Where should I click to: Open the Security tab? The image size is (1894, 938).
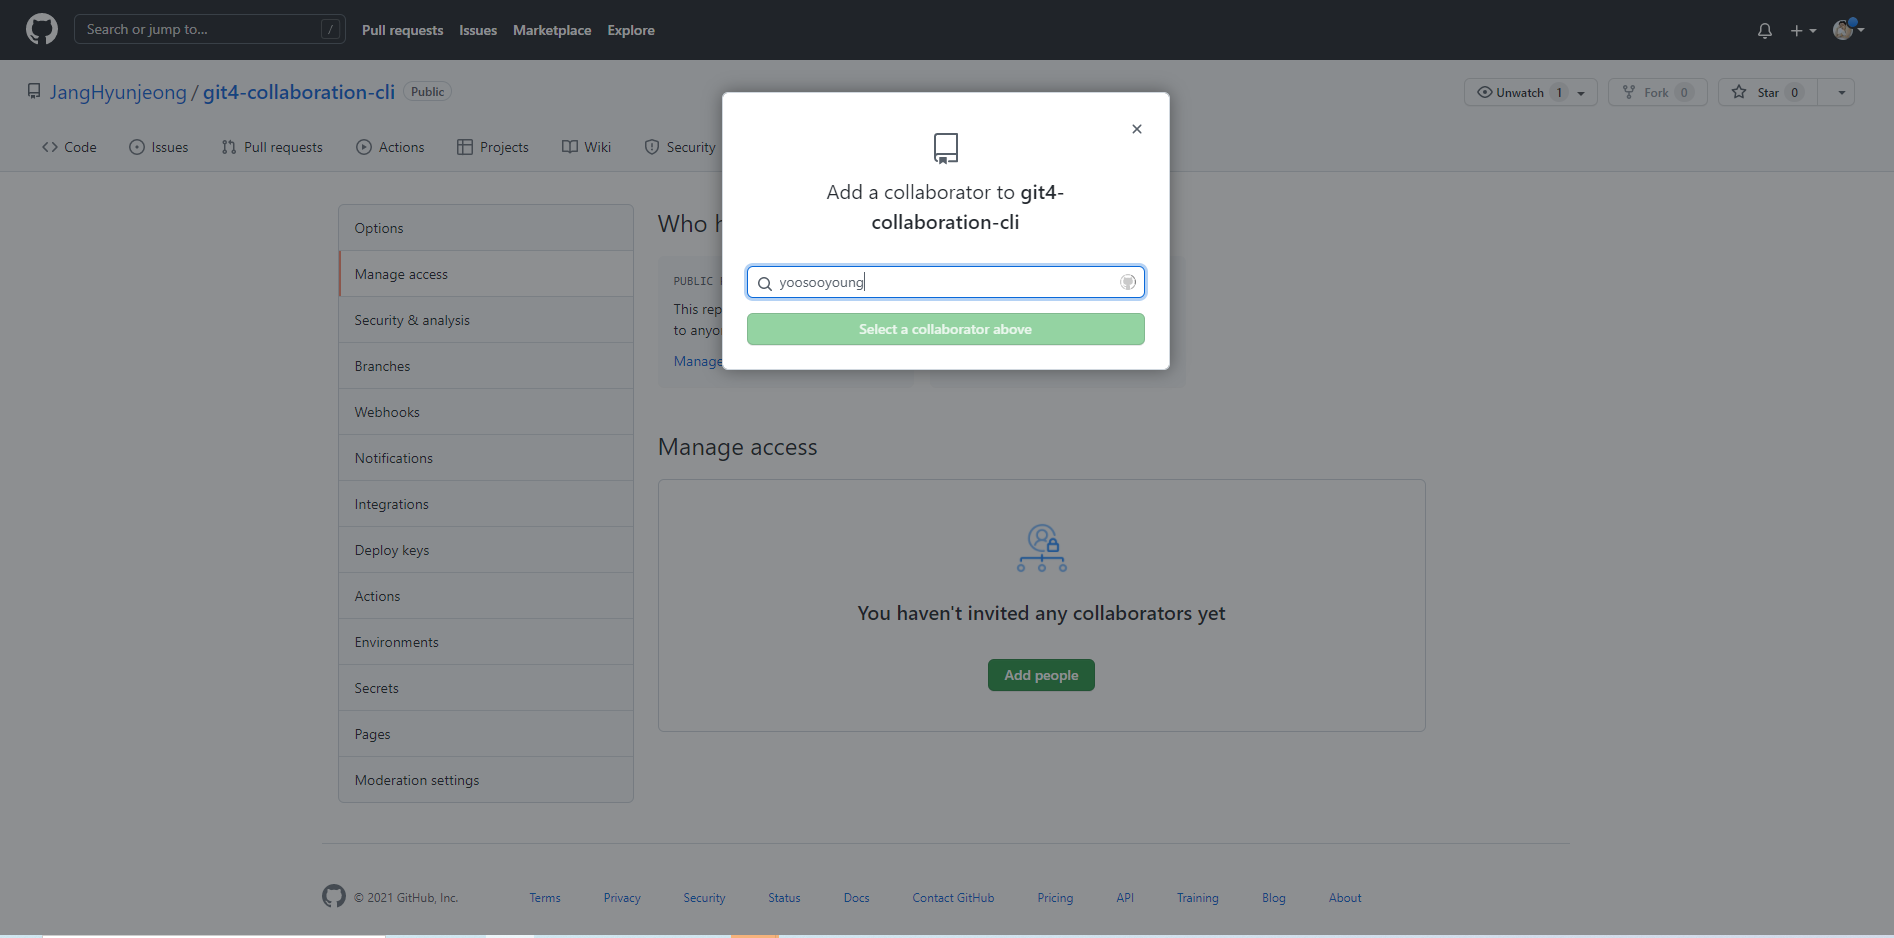click(x=681, y=147)
